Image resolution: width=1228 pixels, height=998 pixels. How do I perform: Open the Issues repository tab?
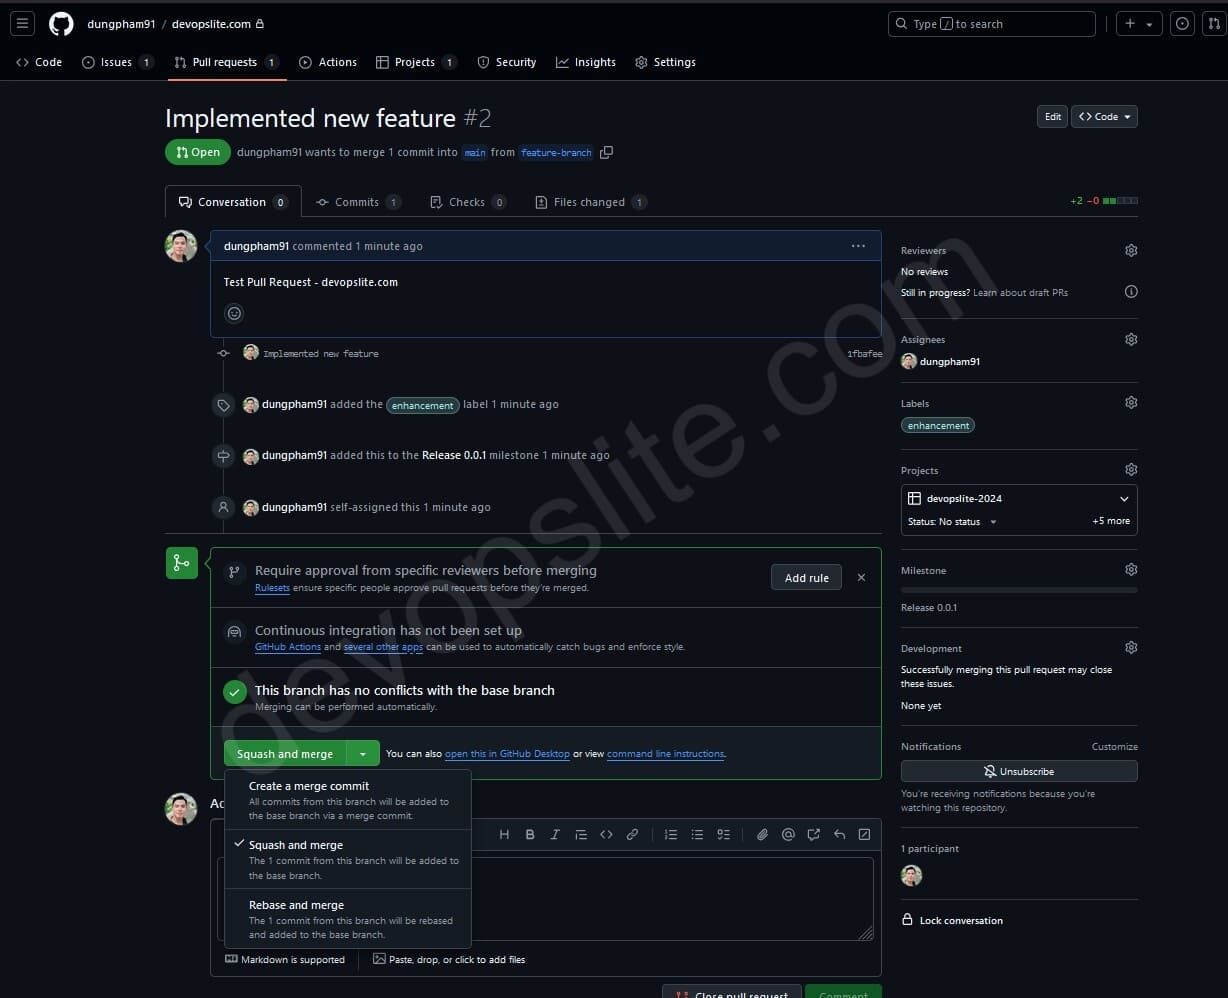tap(117, 62)
